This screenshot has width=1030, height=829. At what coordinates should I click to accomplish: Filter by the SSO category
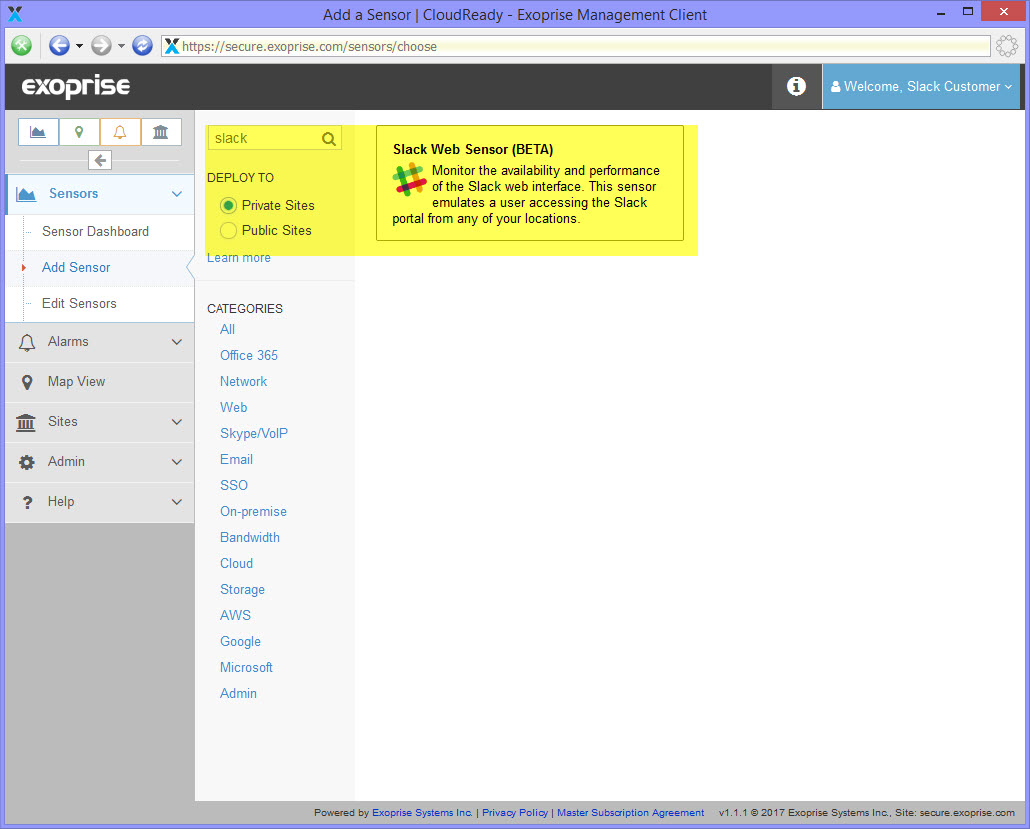tap(234, 485)
